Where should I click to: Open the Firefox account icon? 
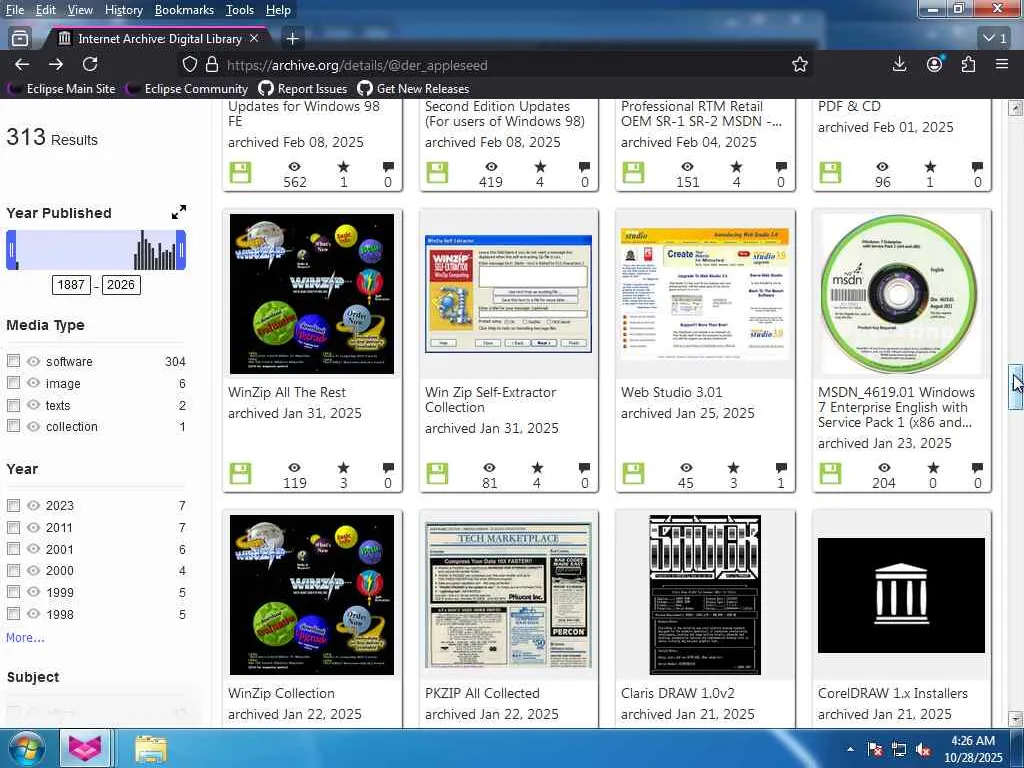935,64
